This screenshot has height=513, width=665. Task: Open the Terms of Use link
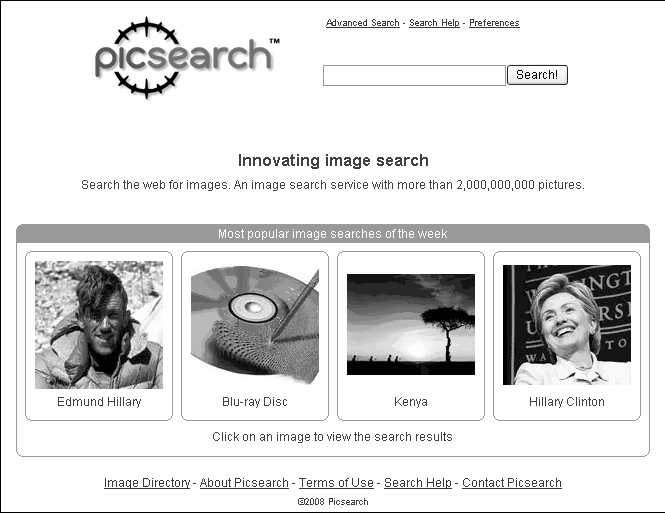pyautogui.click(x=336, y=482)
